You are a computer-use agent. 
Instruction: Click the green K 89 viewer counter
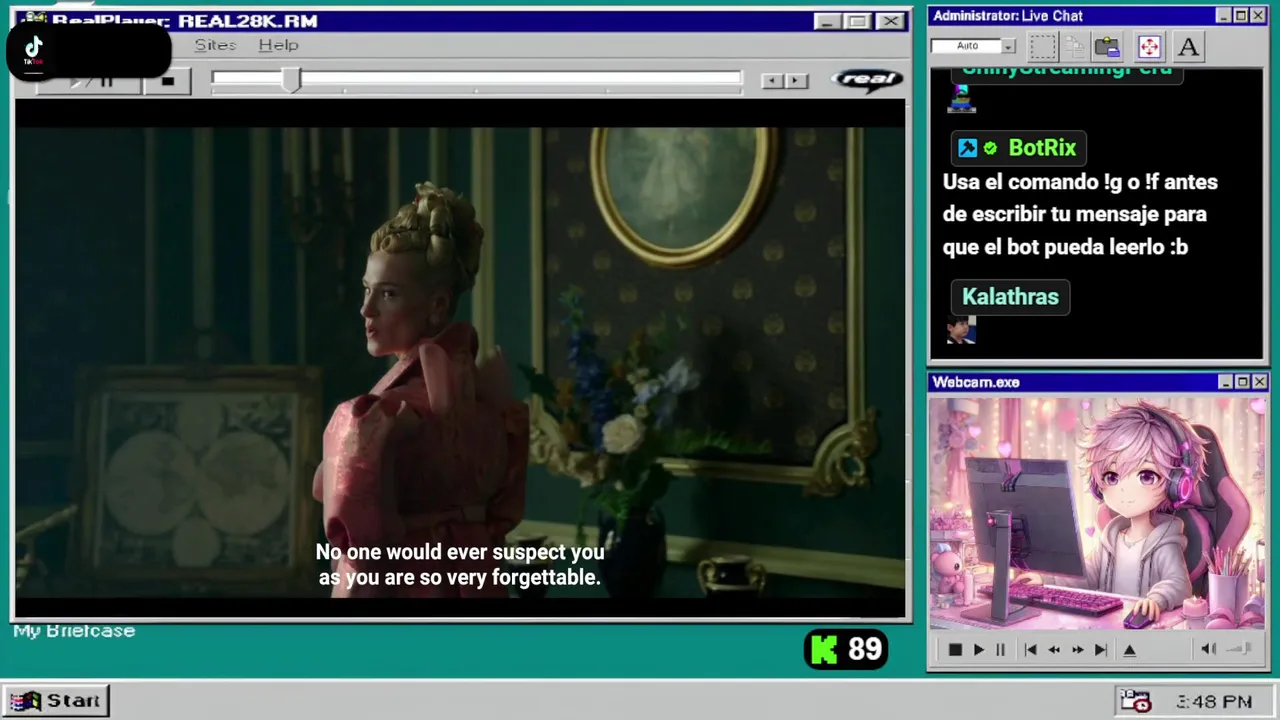(846, 650)
